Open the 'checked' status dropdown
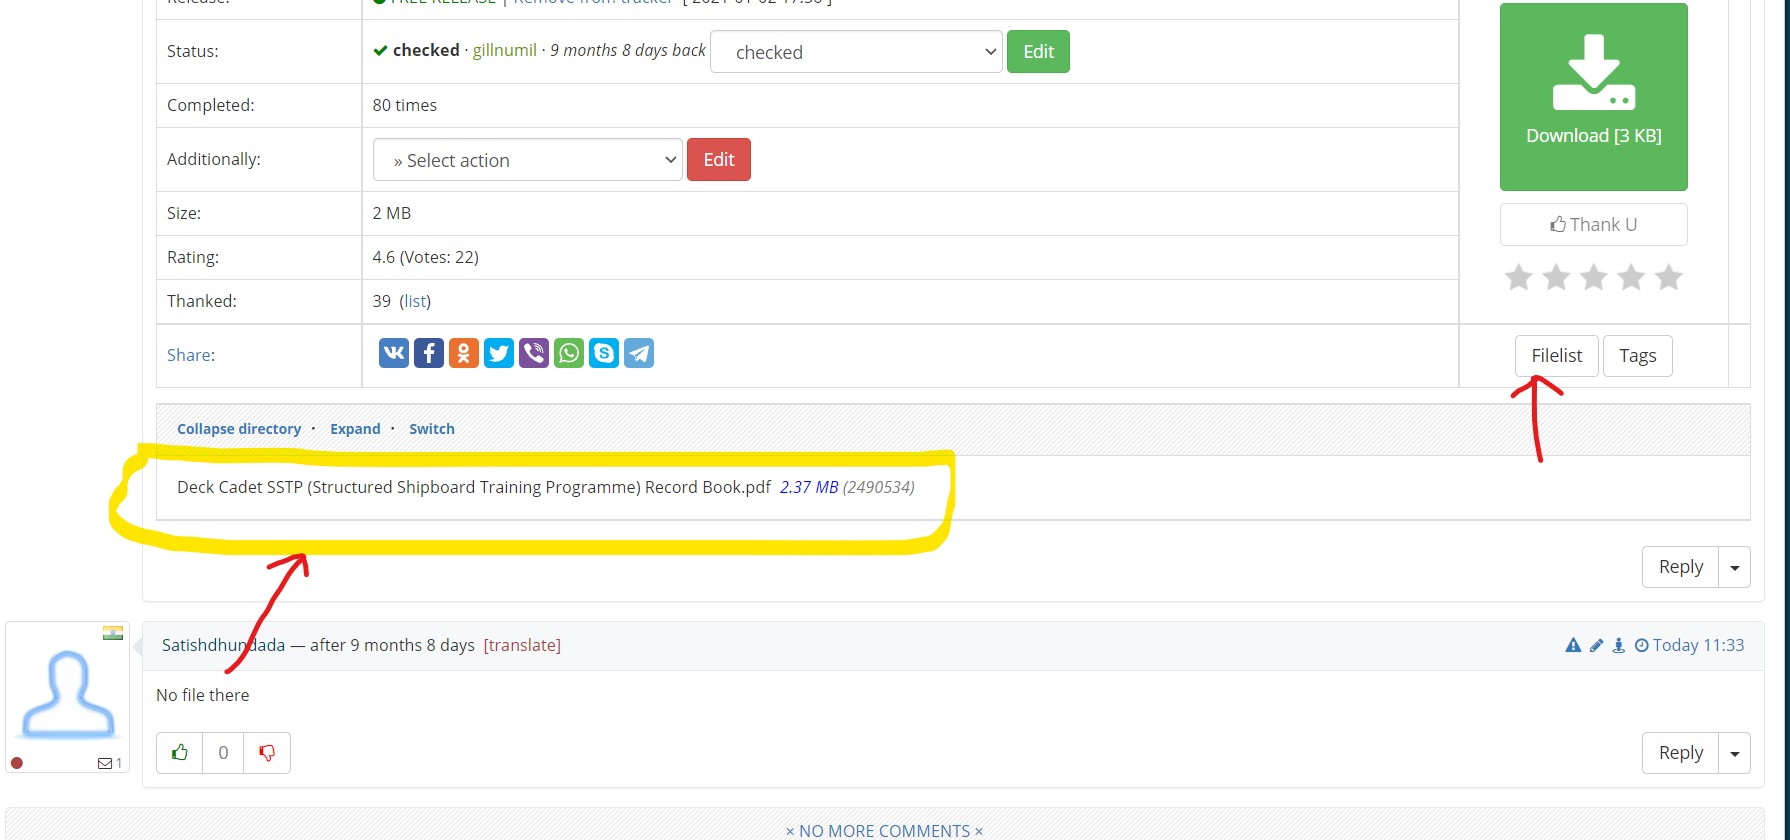1790x840 pixels. click(x=856, y=52)
